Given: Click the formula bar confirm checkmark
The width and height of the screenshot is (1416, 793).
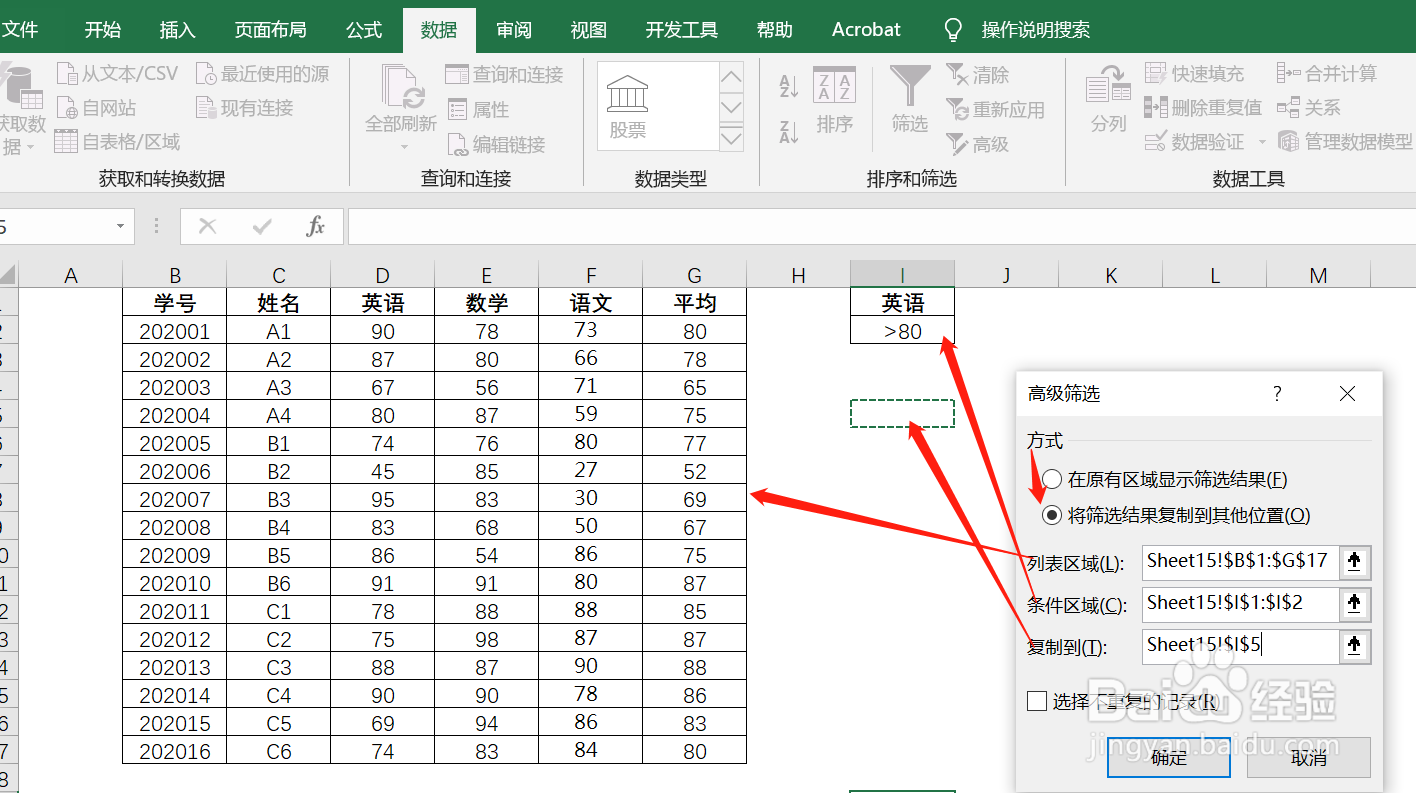Looking at the screenshot, I should (x=262, y=227).
